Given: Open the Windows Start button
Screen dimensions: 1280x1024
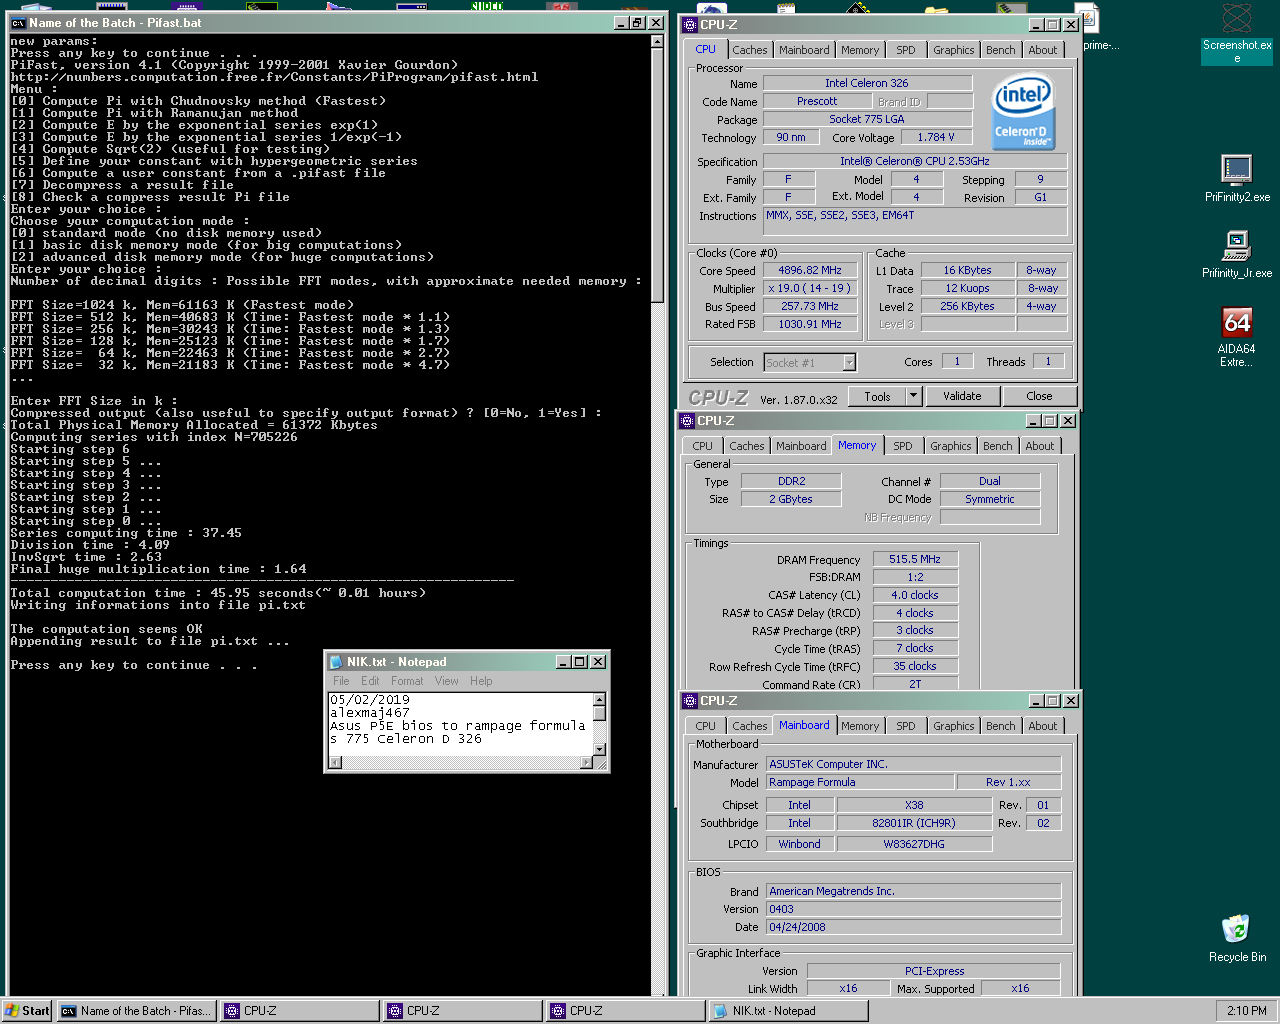Looking at the screenshot, I should (x=27, y=1011).
